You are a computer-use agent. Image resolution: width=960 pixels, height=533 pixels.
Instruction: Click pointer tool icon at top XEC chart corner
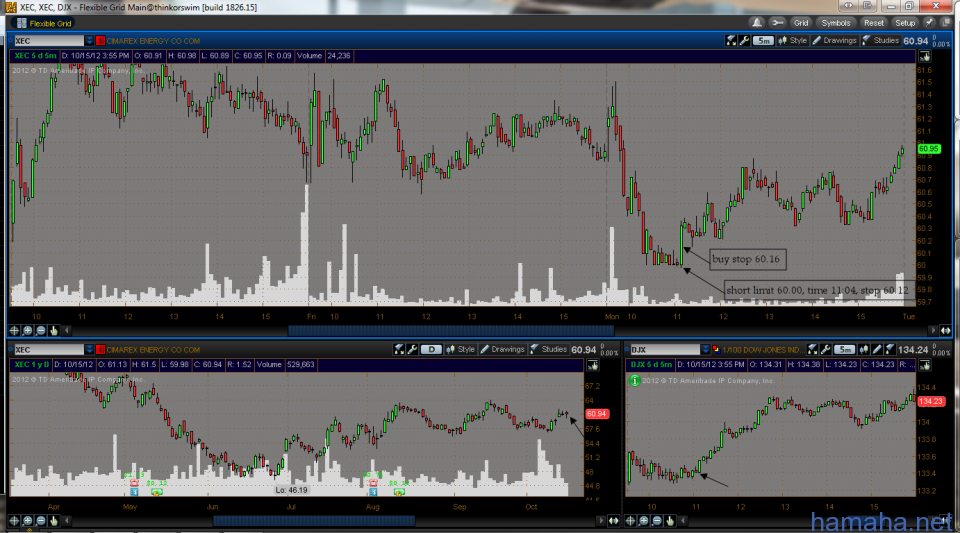tap(924, 56)
